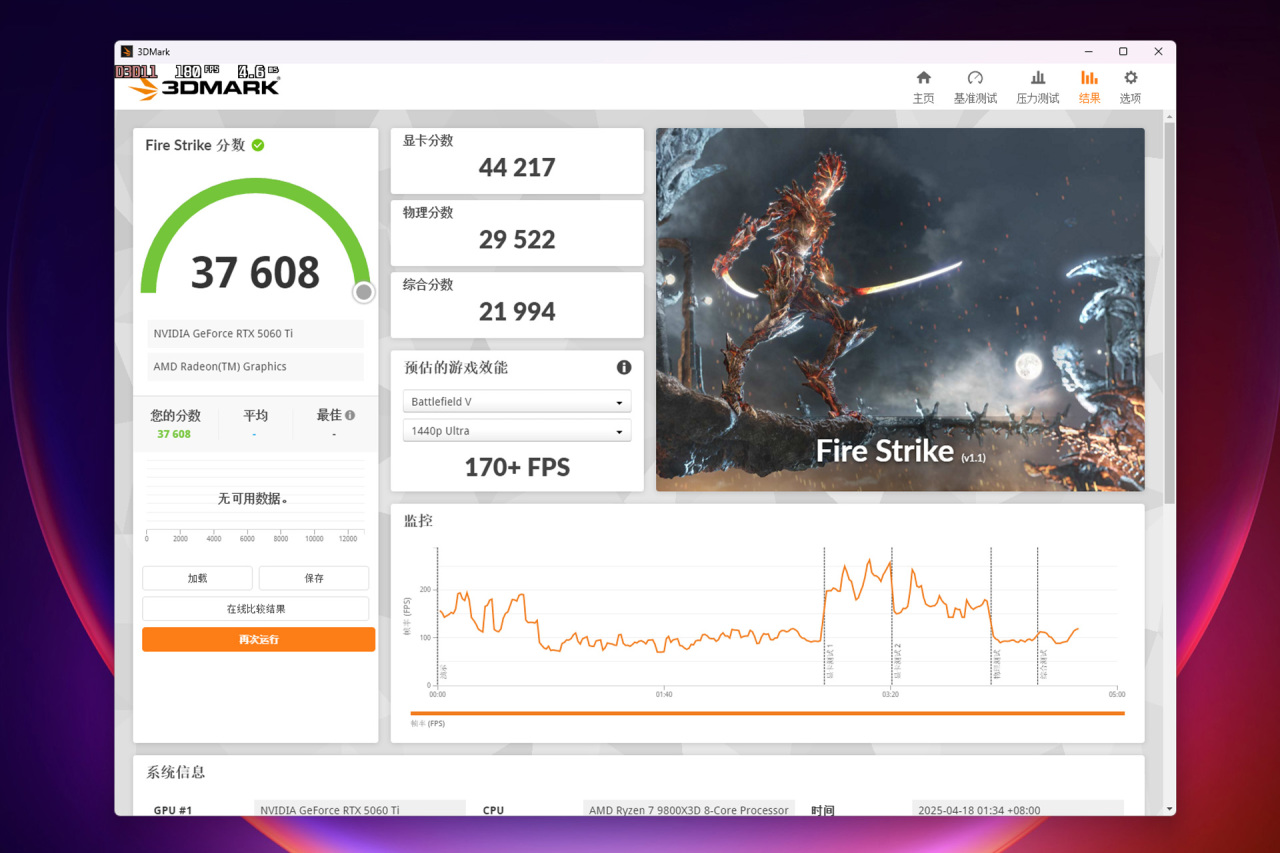1280x853 pixels.
Task: Open 选项 options via the gear icon
Action: pyautogui.click(x=1130, y=87)
